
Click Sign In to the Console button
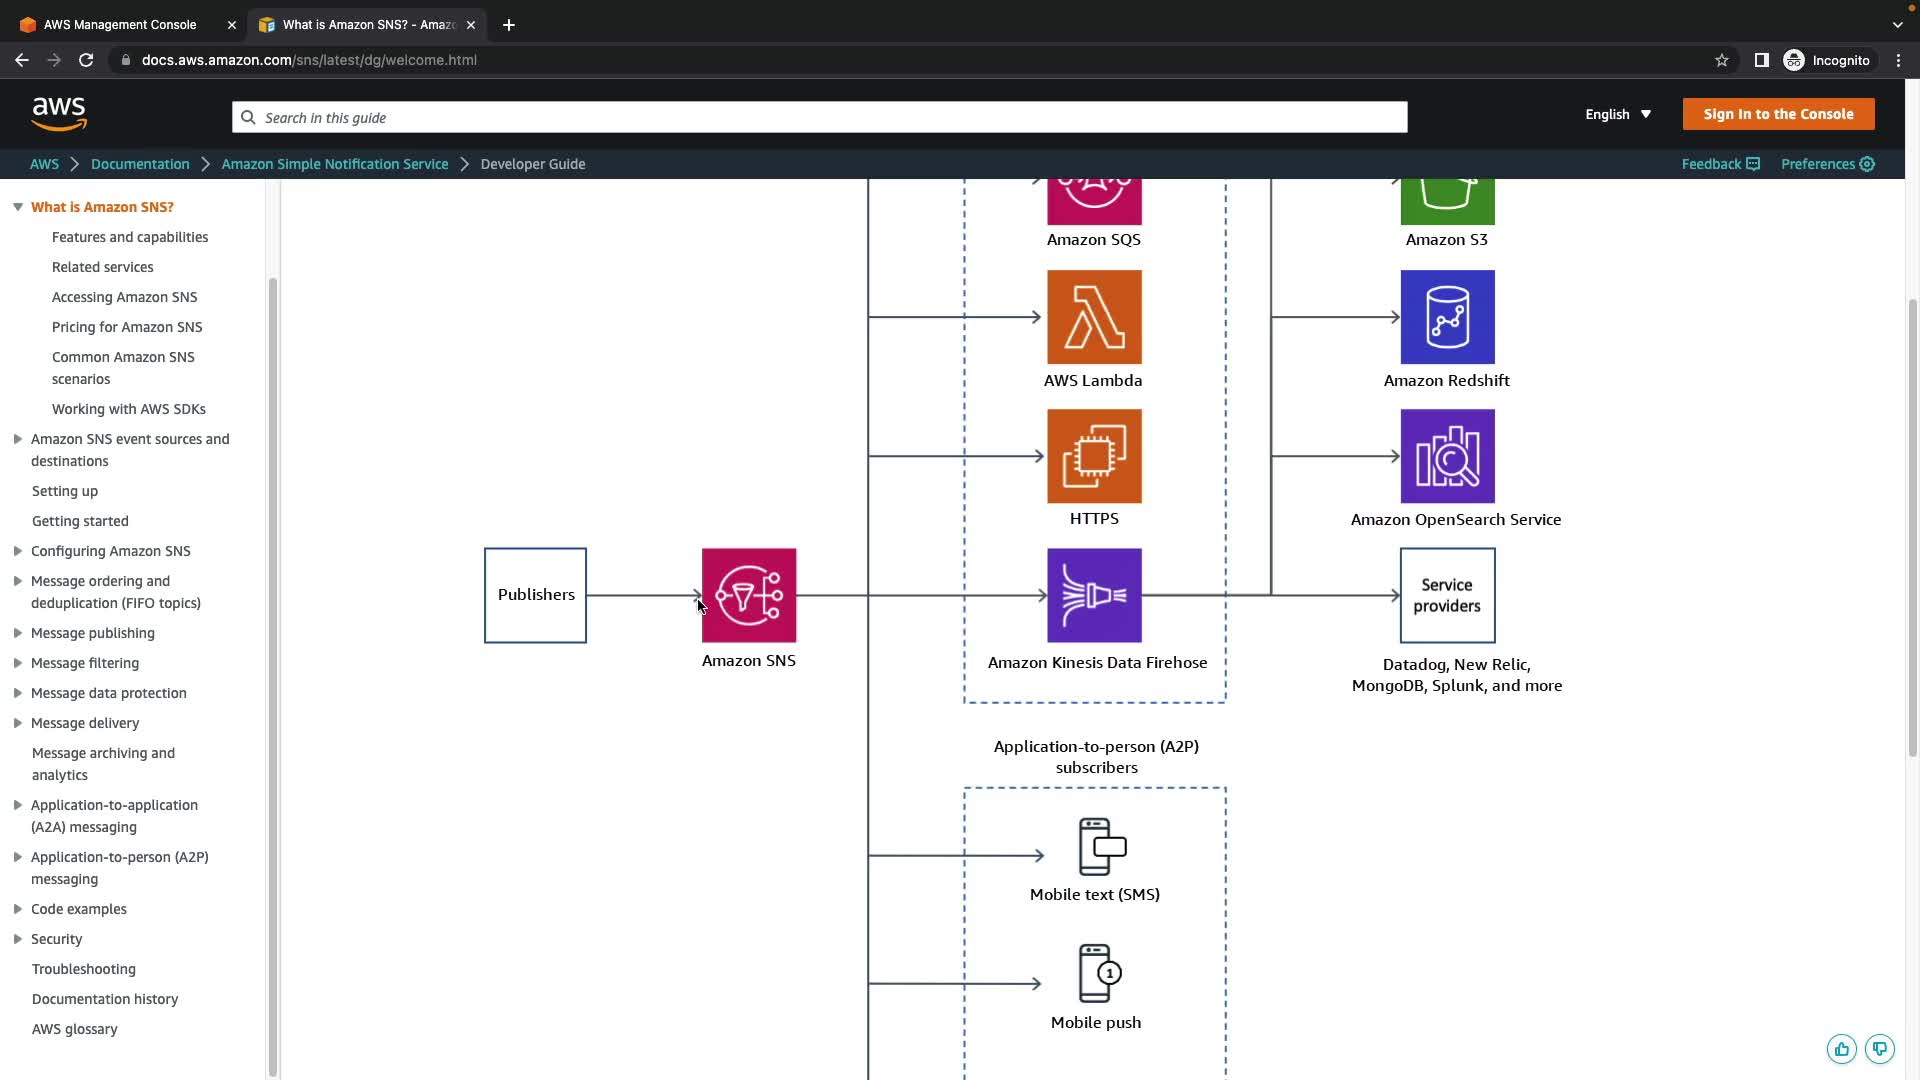[1778, 114]
